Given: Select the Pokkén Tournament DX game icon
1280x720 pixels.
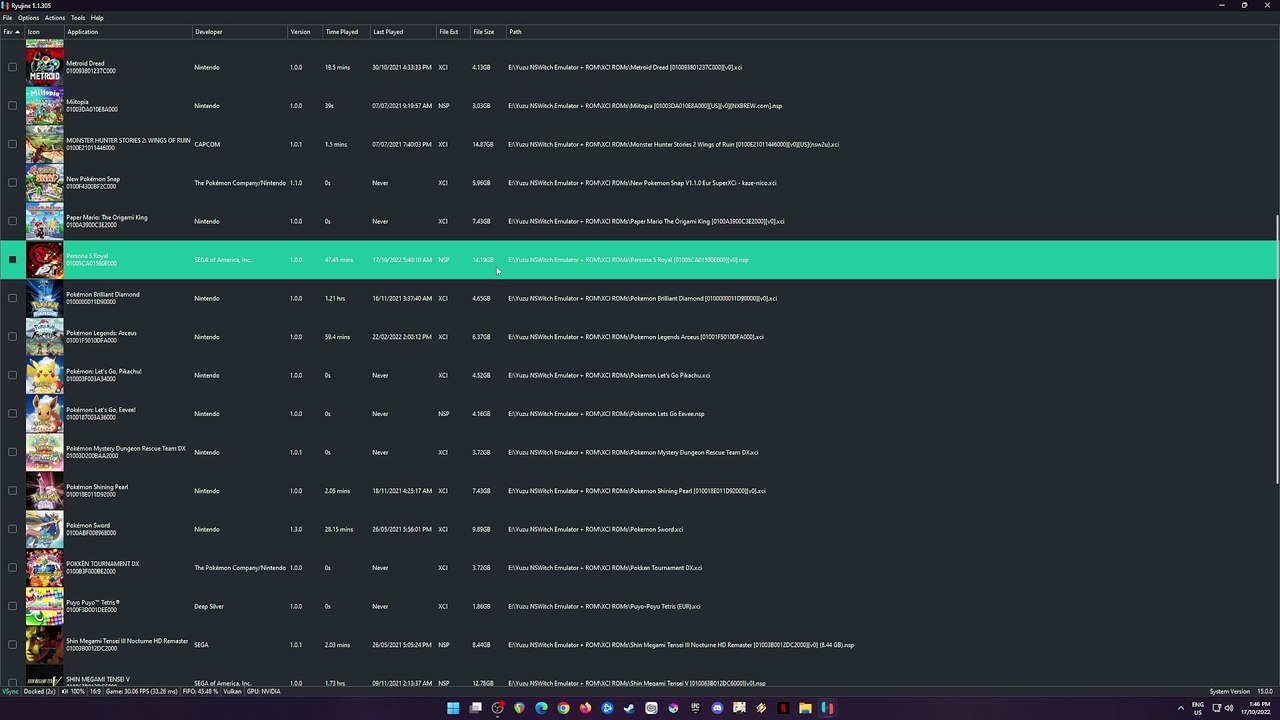Looking at the screenshot, I should pos(45,568).
